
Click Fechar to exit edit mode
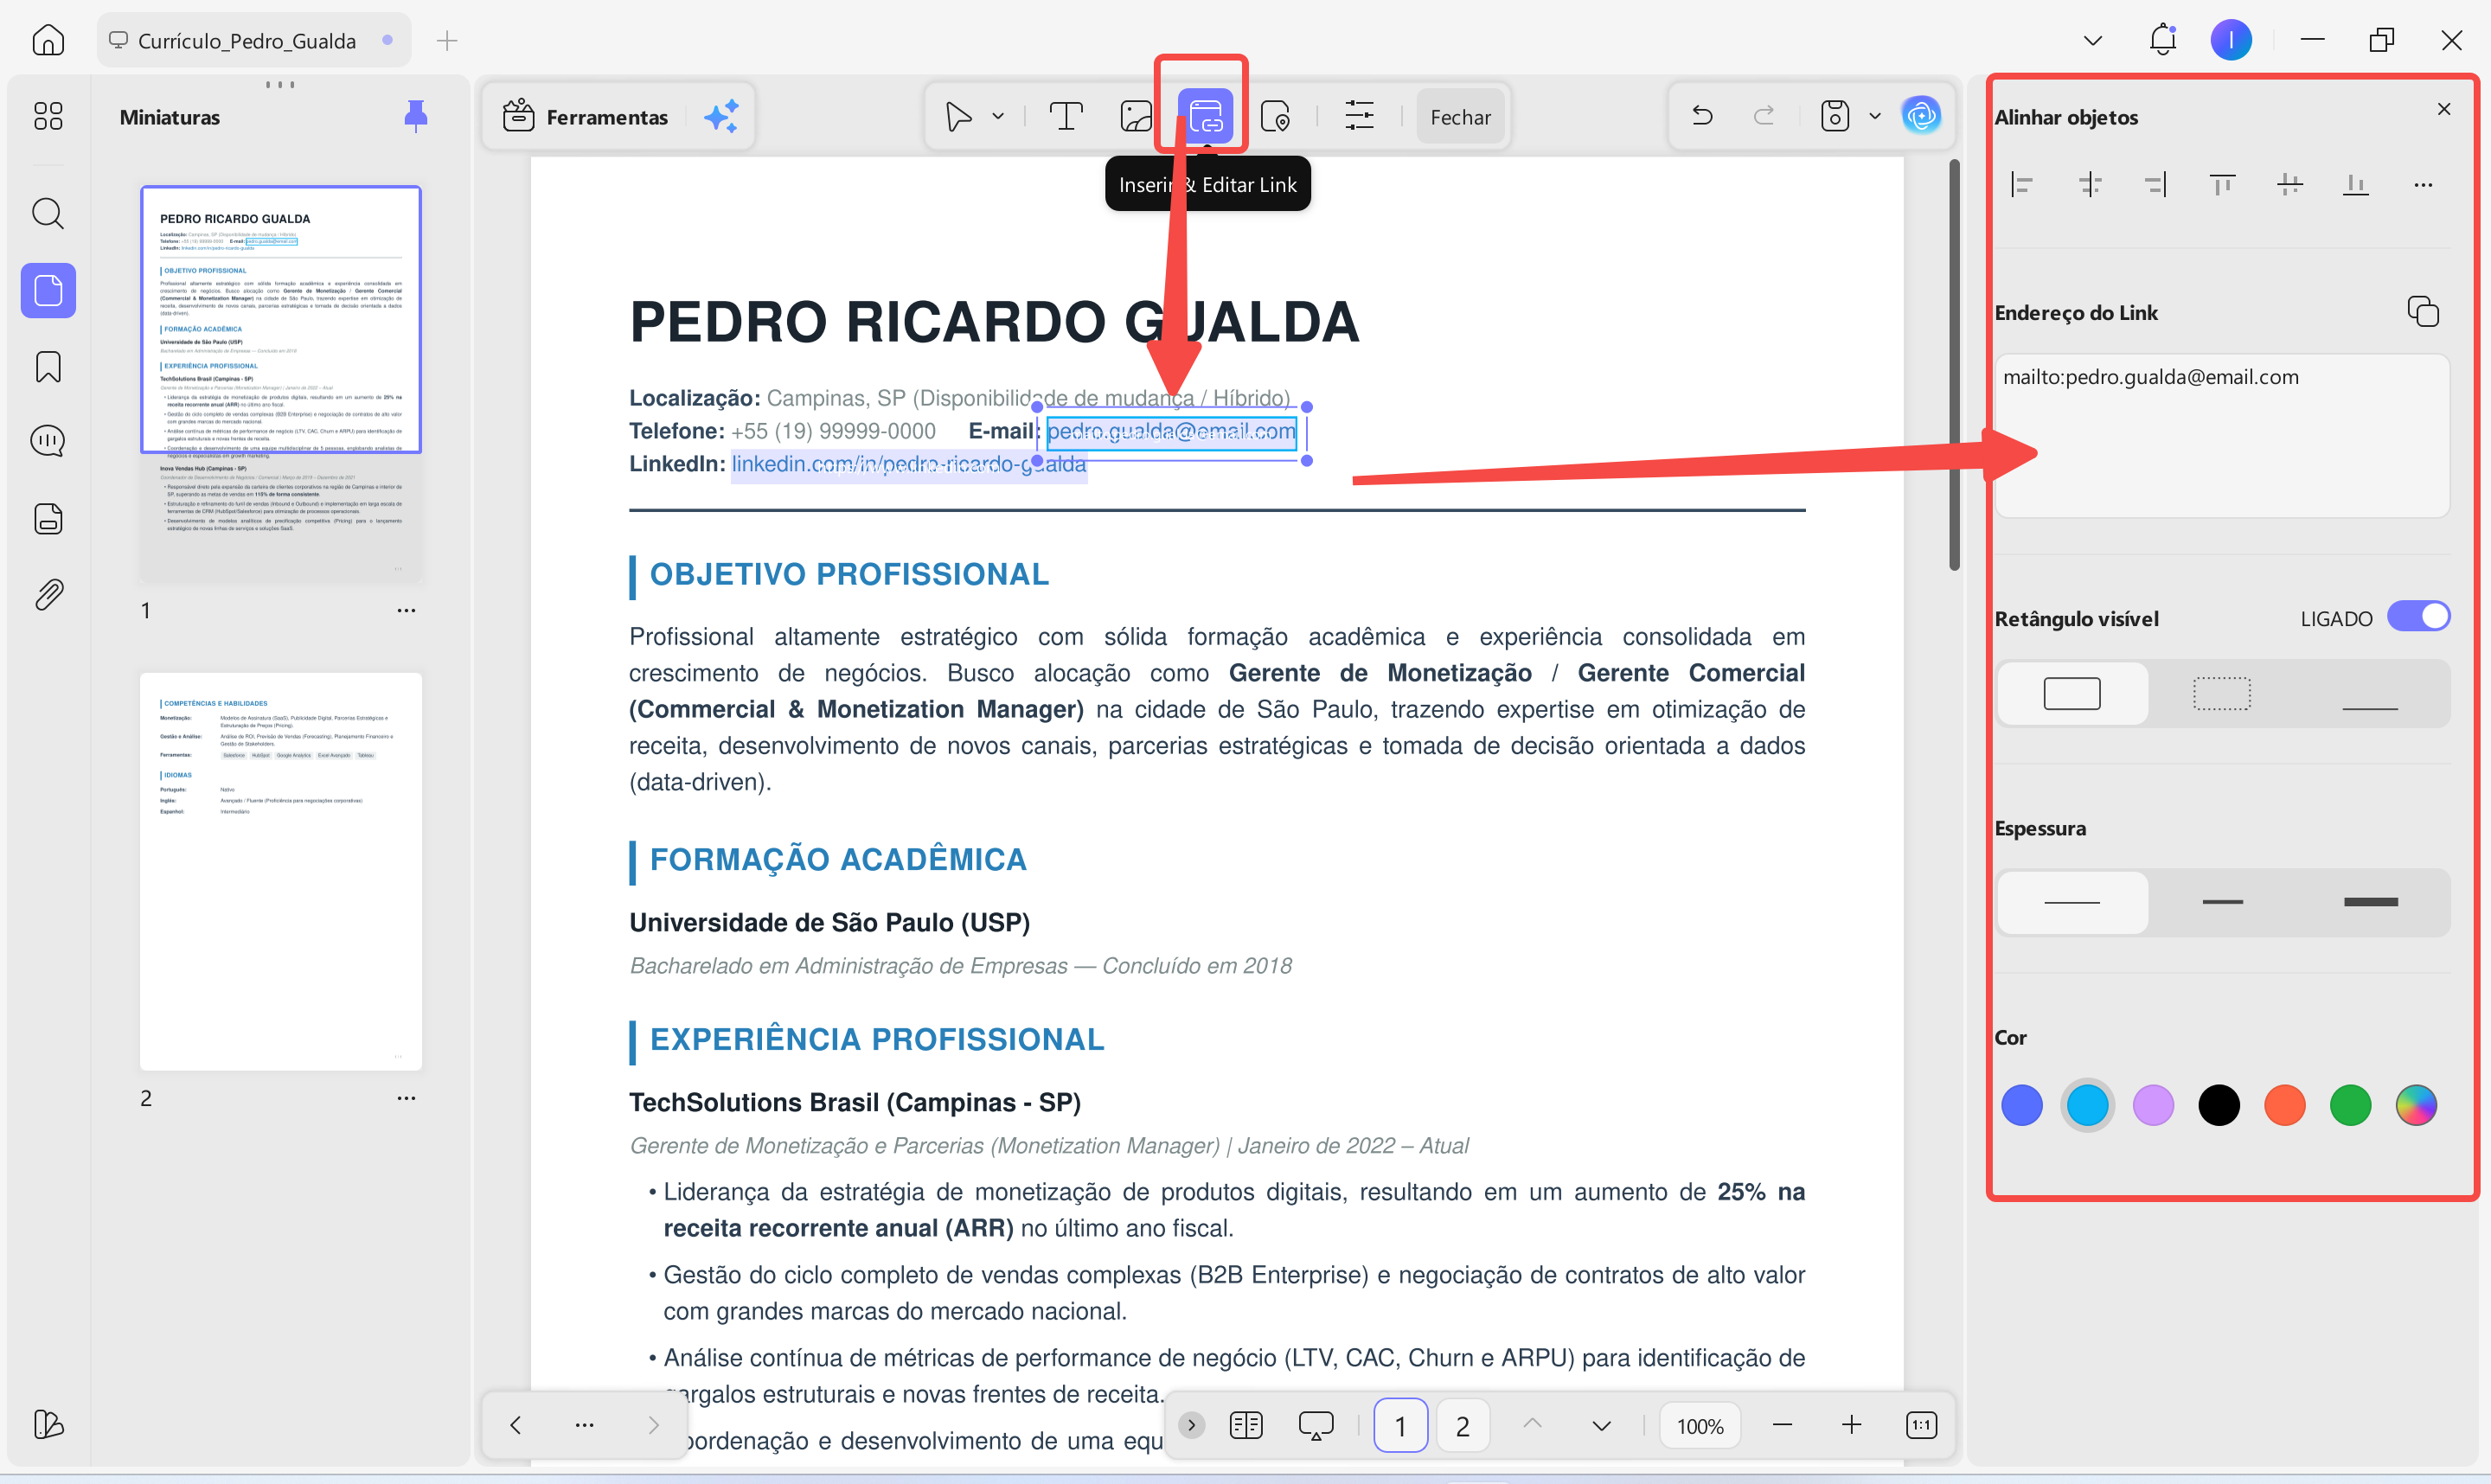coord(1460,117)
